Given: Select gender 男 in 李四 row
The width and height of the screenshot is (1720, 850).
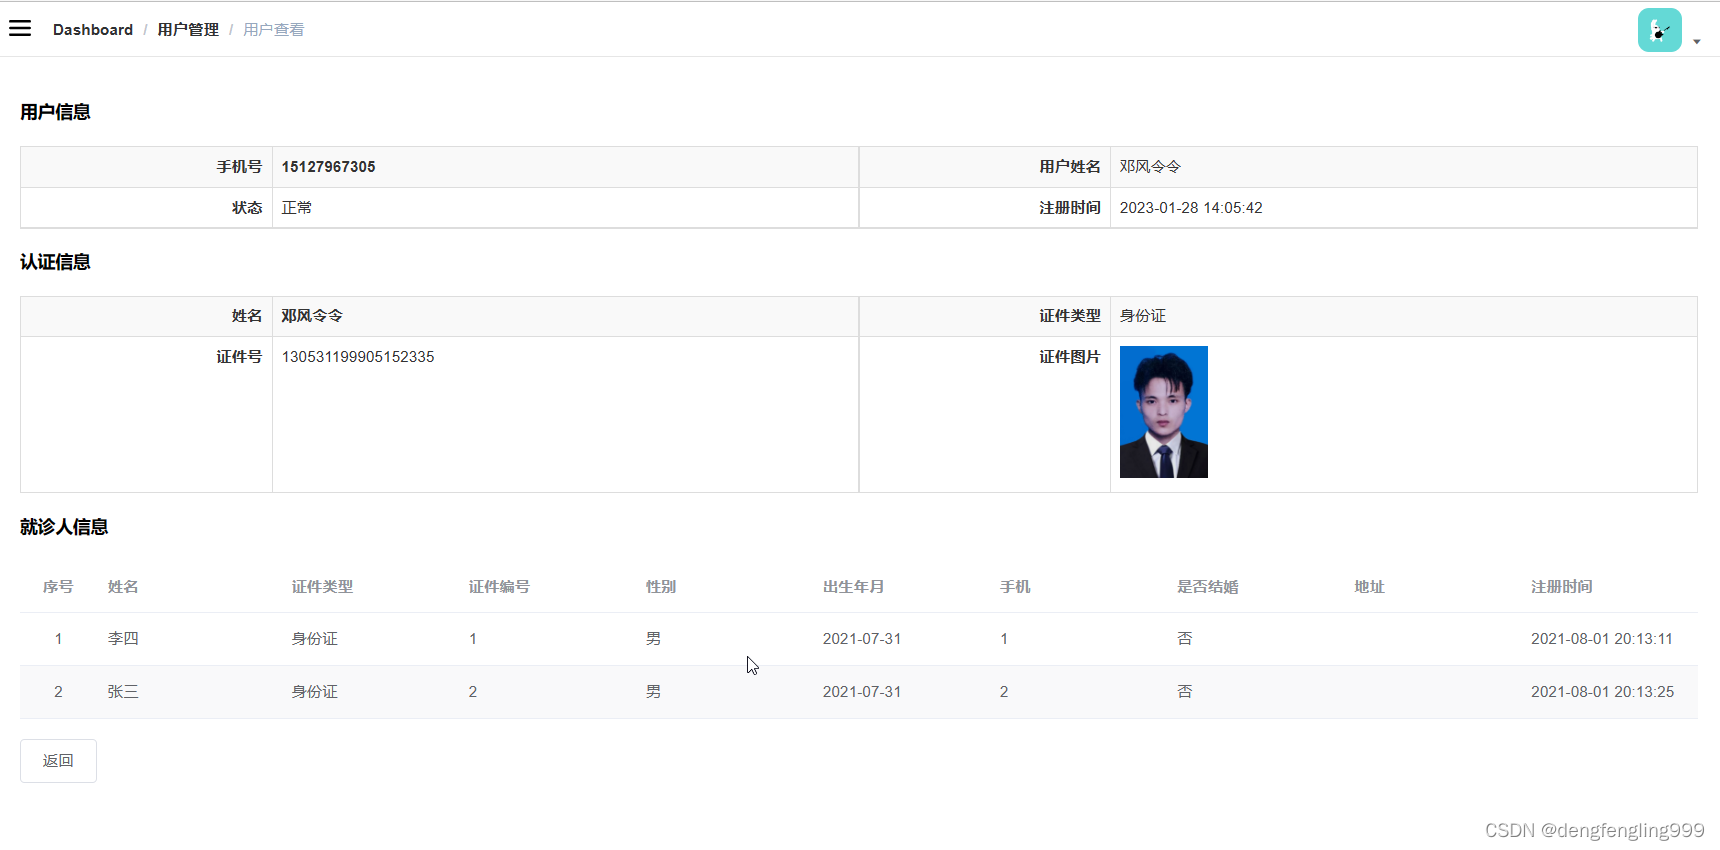Looking at the screenshot, I should [x=653, y=639].
